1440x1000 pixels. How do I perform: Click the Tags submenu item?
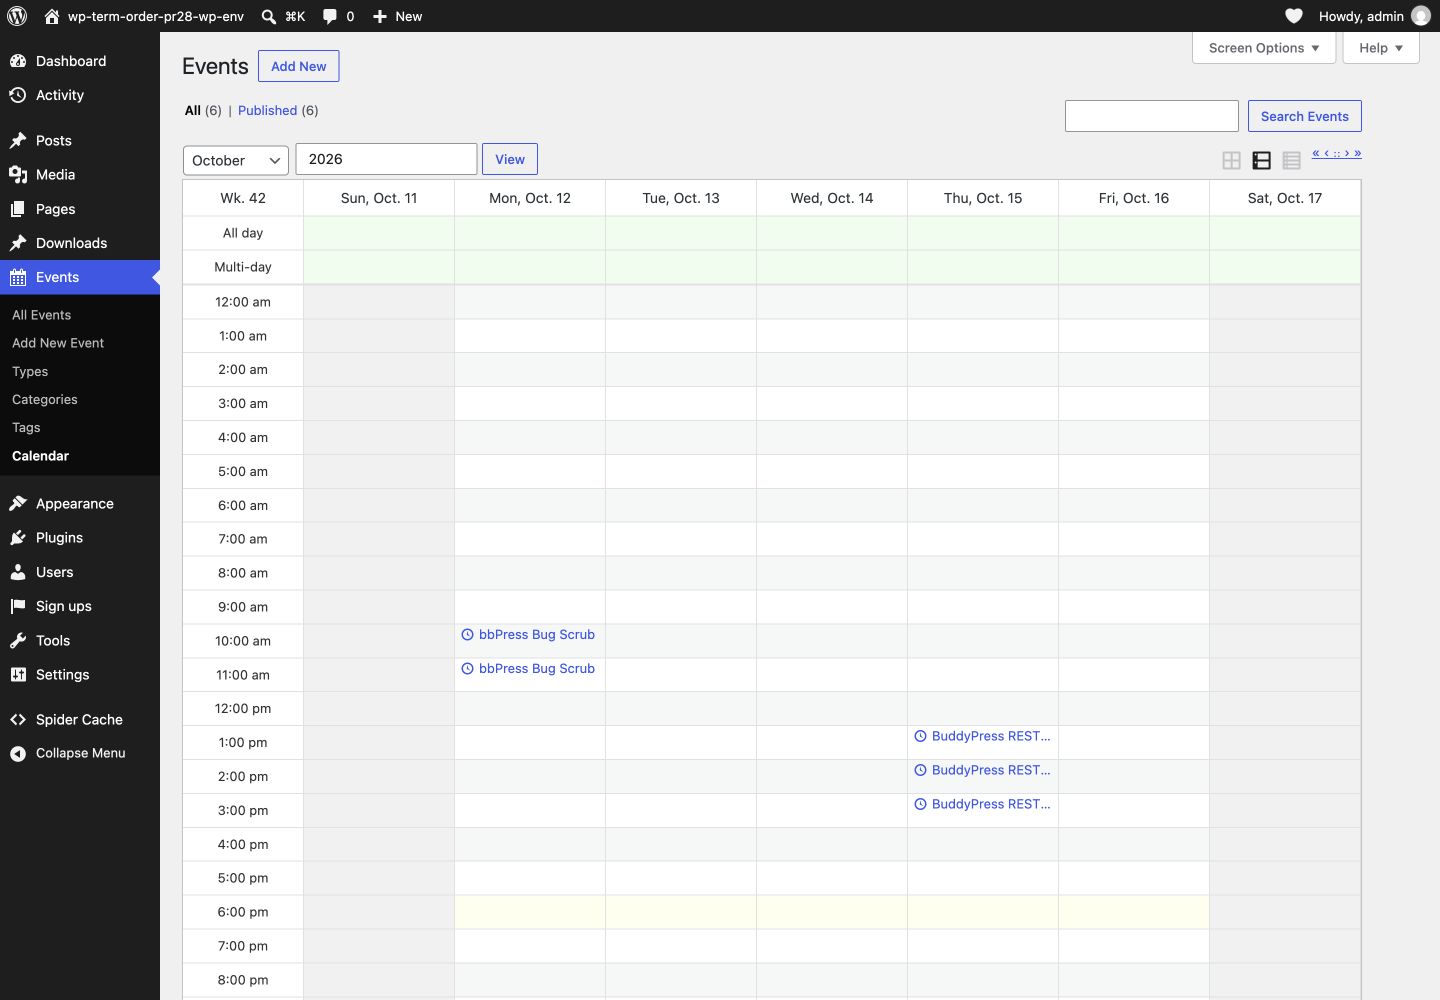tap(26, 427)
